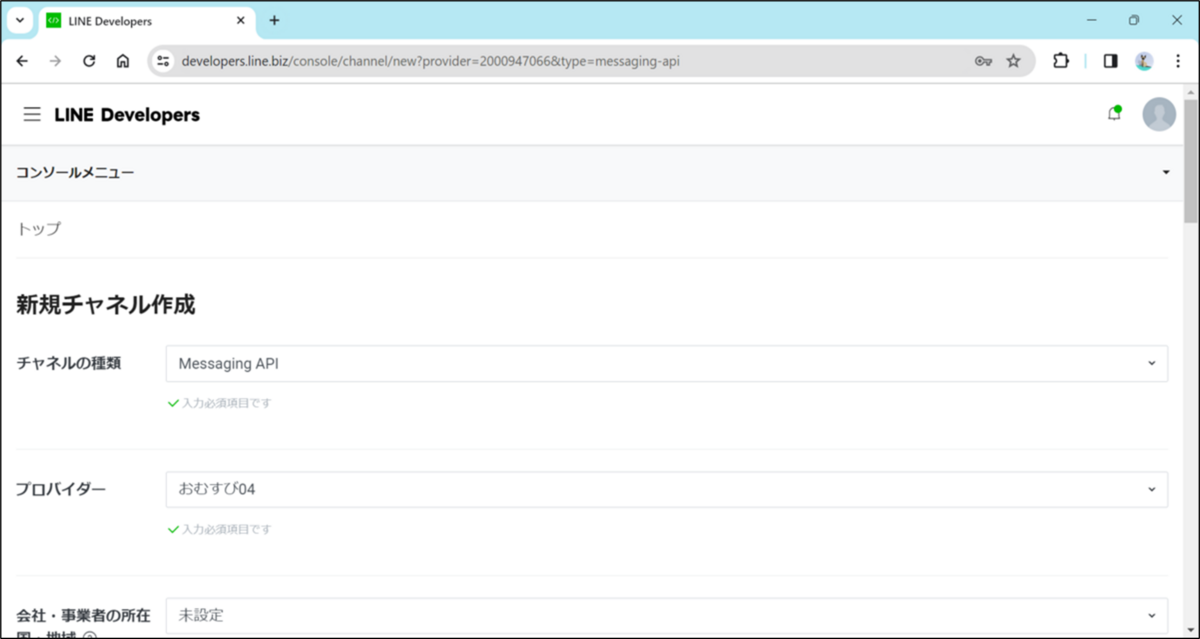Select the LINE Developers browser tab
The height and width of the screenshot is (639, 1200).
148,21
